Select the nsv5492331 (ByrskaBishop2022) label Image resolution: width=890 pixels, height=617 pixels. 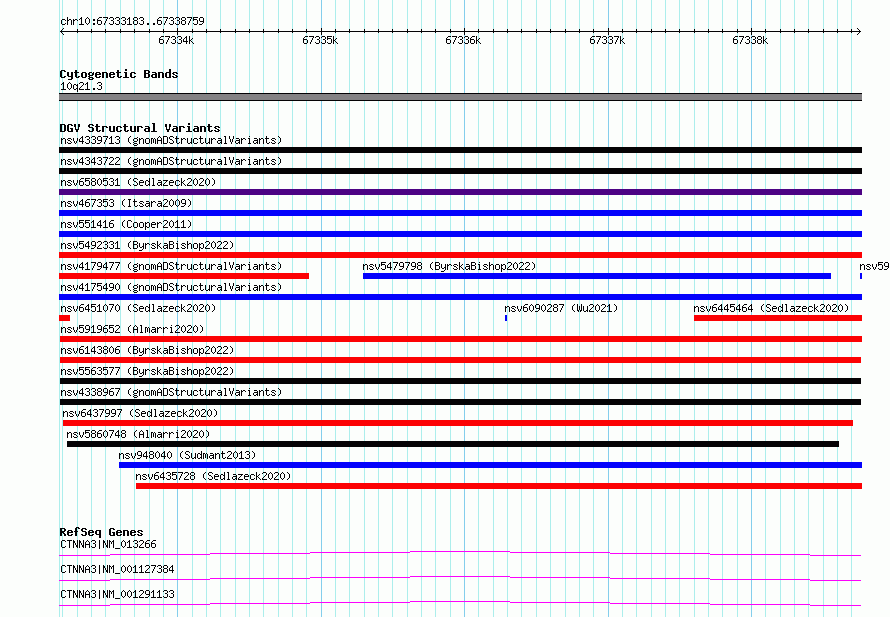tap(147, 245)
